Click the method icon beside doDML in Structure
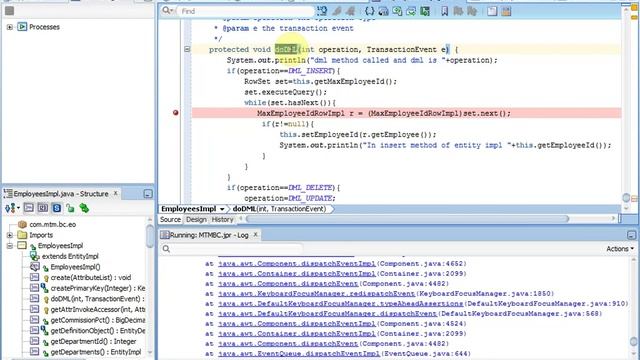640x360 pixels. coord(34,299)
